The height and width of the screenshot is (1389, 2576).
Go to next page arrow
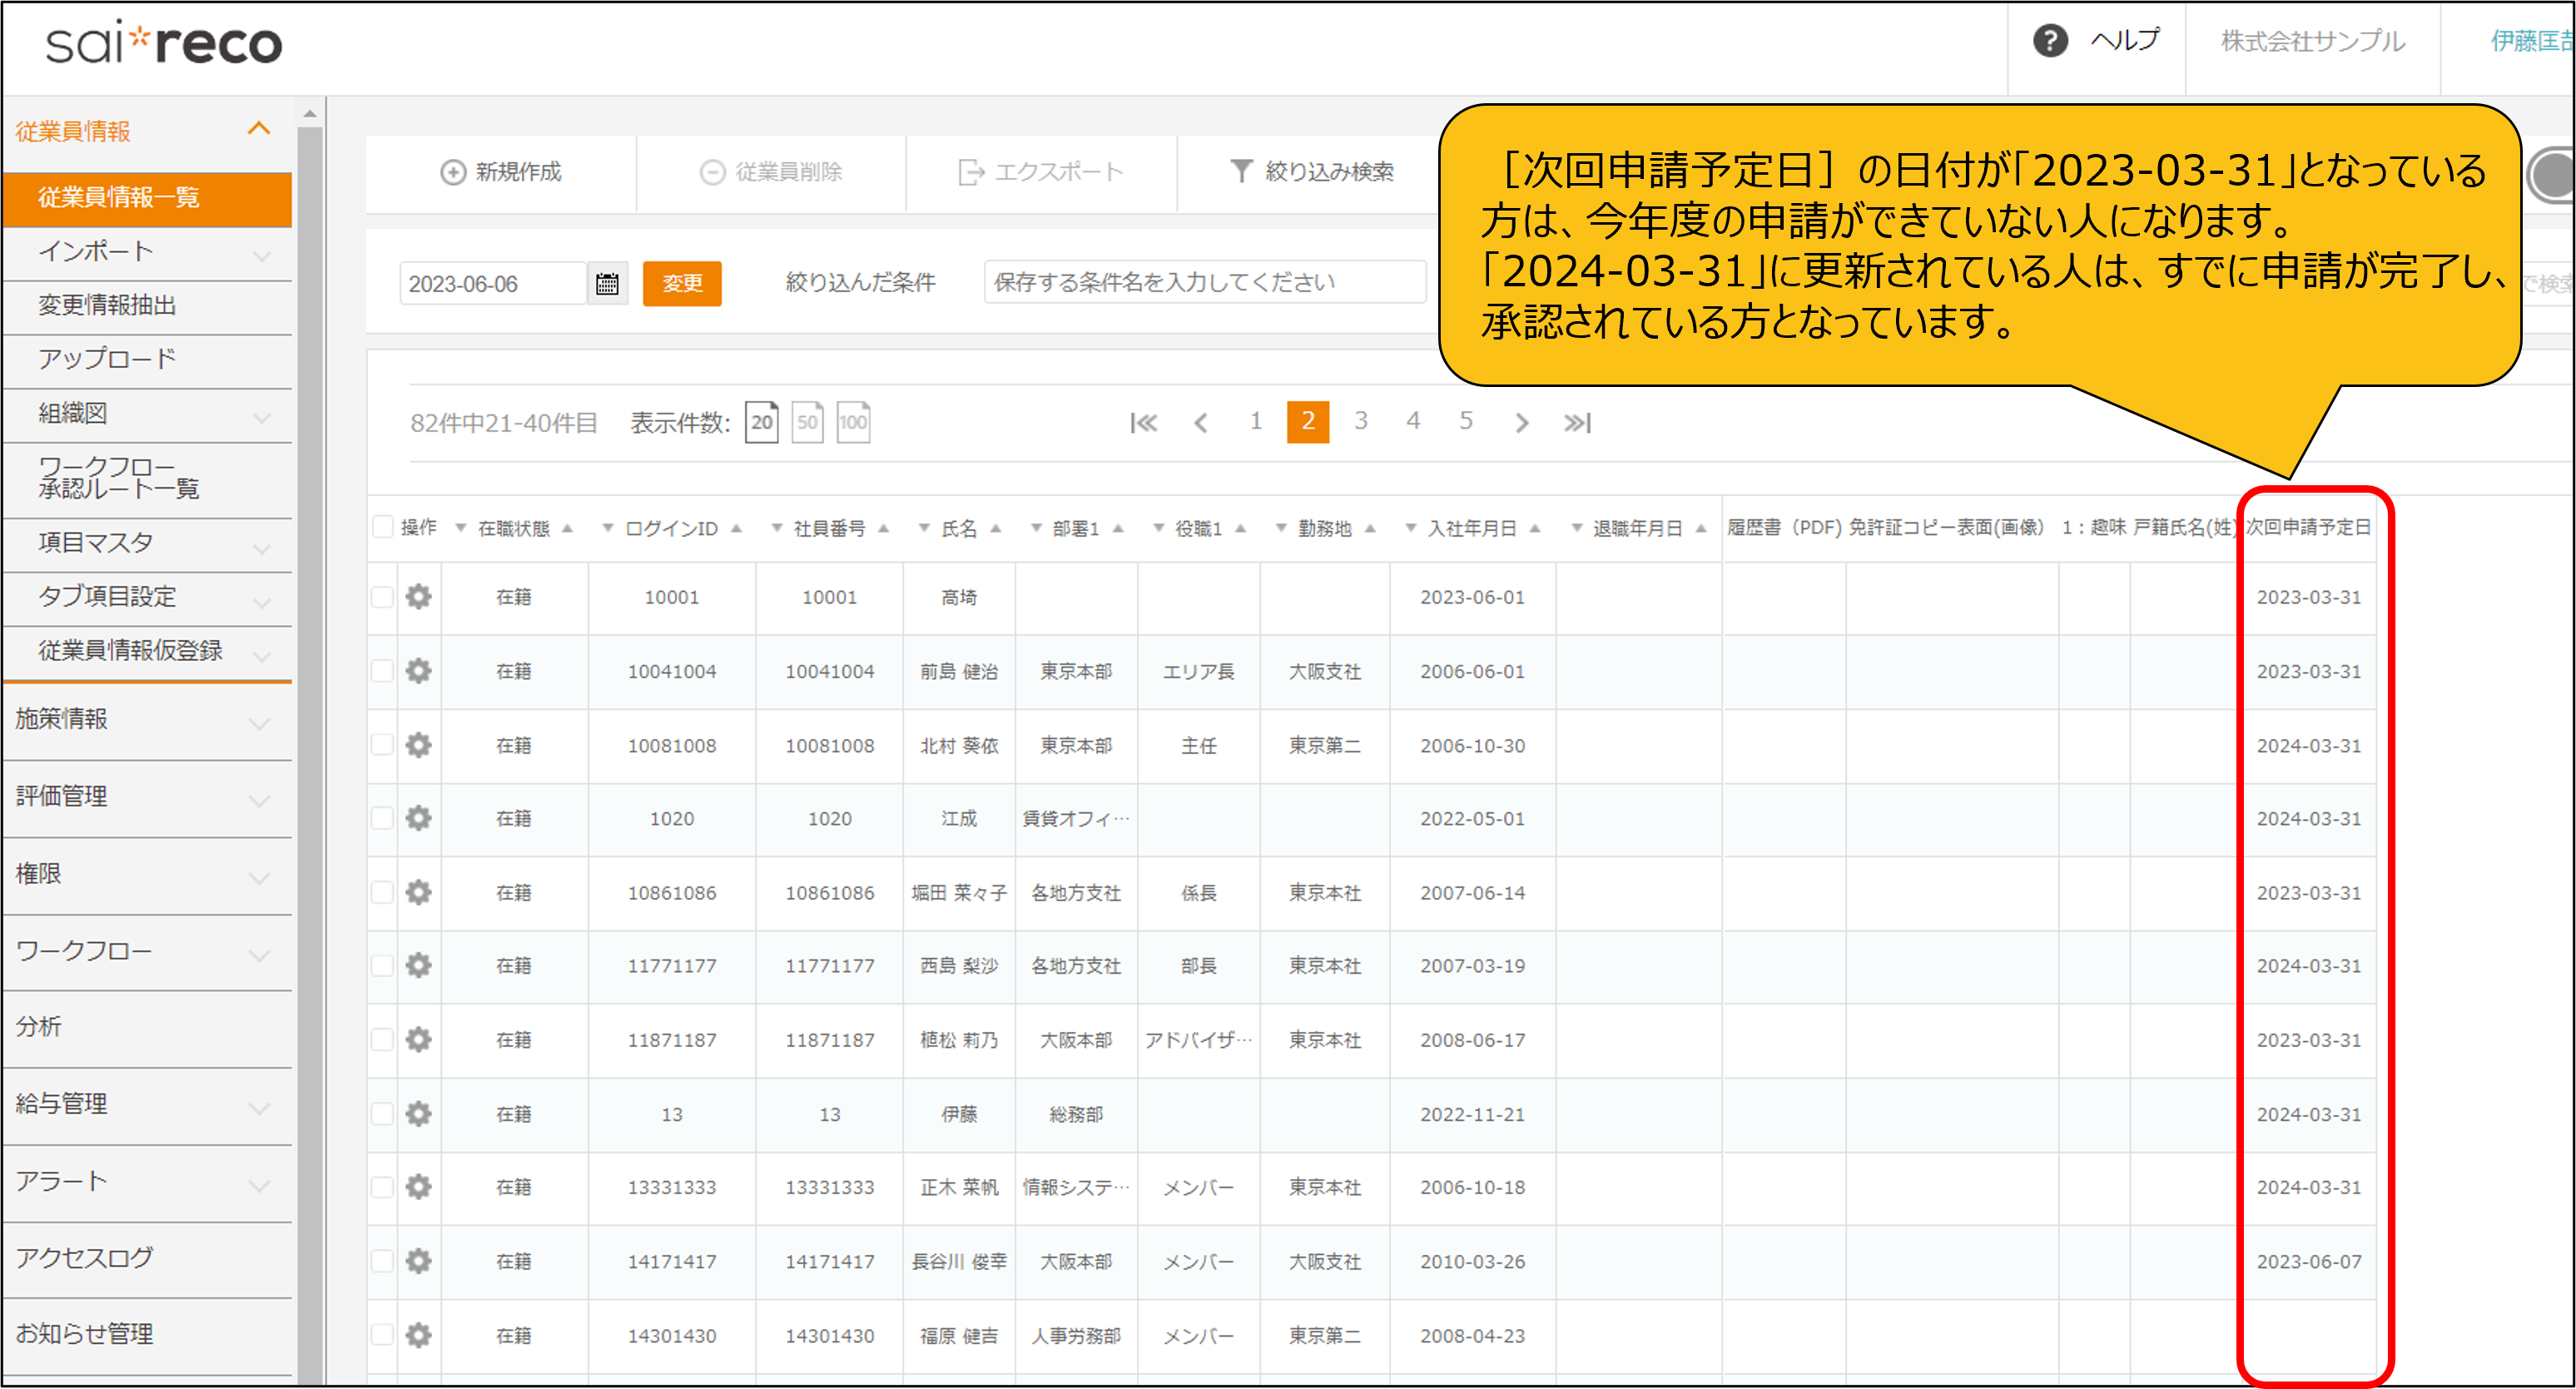pyautogui.click(x=1521, y=423)
